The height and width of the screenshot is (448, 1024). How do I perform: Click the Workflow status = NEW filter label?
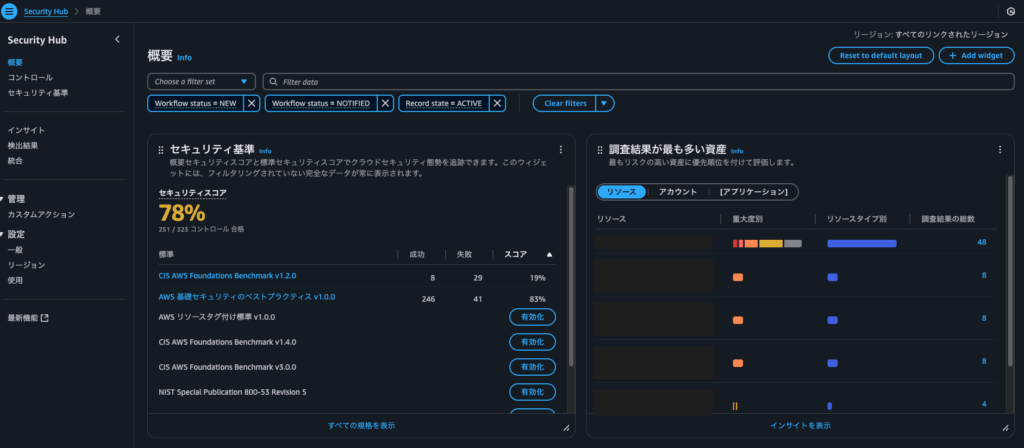(x=195, y=103)
